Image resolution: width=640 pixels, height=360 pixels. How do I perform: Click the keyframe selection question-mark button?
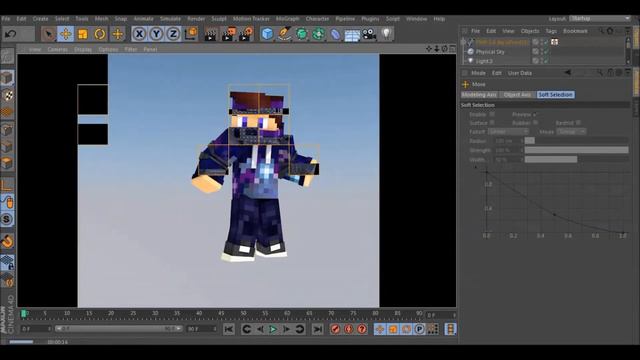click(362, 329)
